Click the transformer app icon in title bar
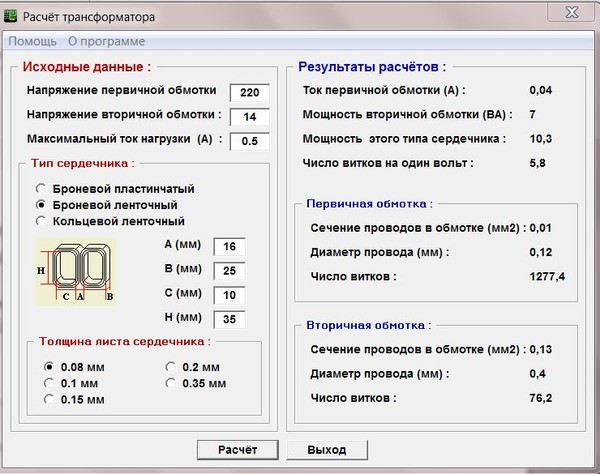Screen dimensions: 600x474 point(10,16)
